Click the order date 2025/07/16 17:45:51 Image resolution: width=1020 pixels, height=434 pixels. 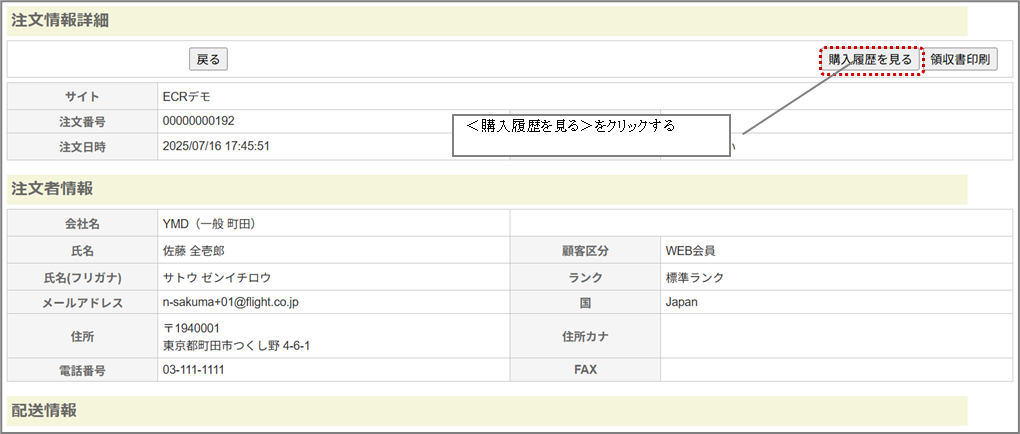[216, 146]
